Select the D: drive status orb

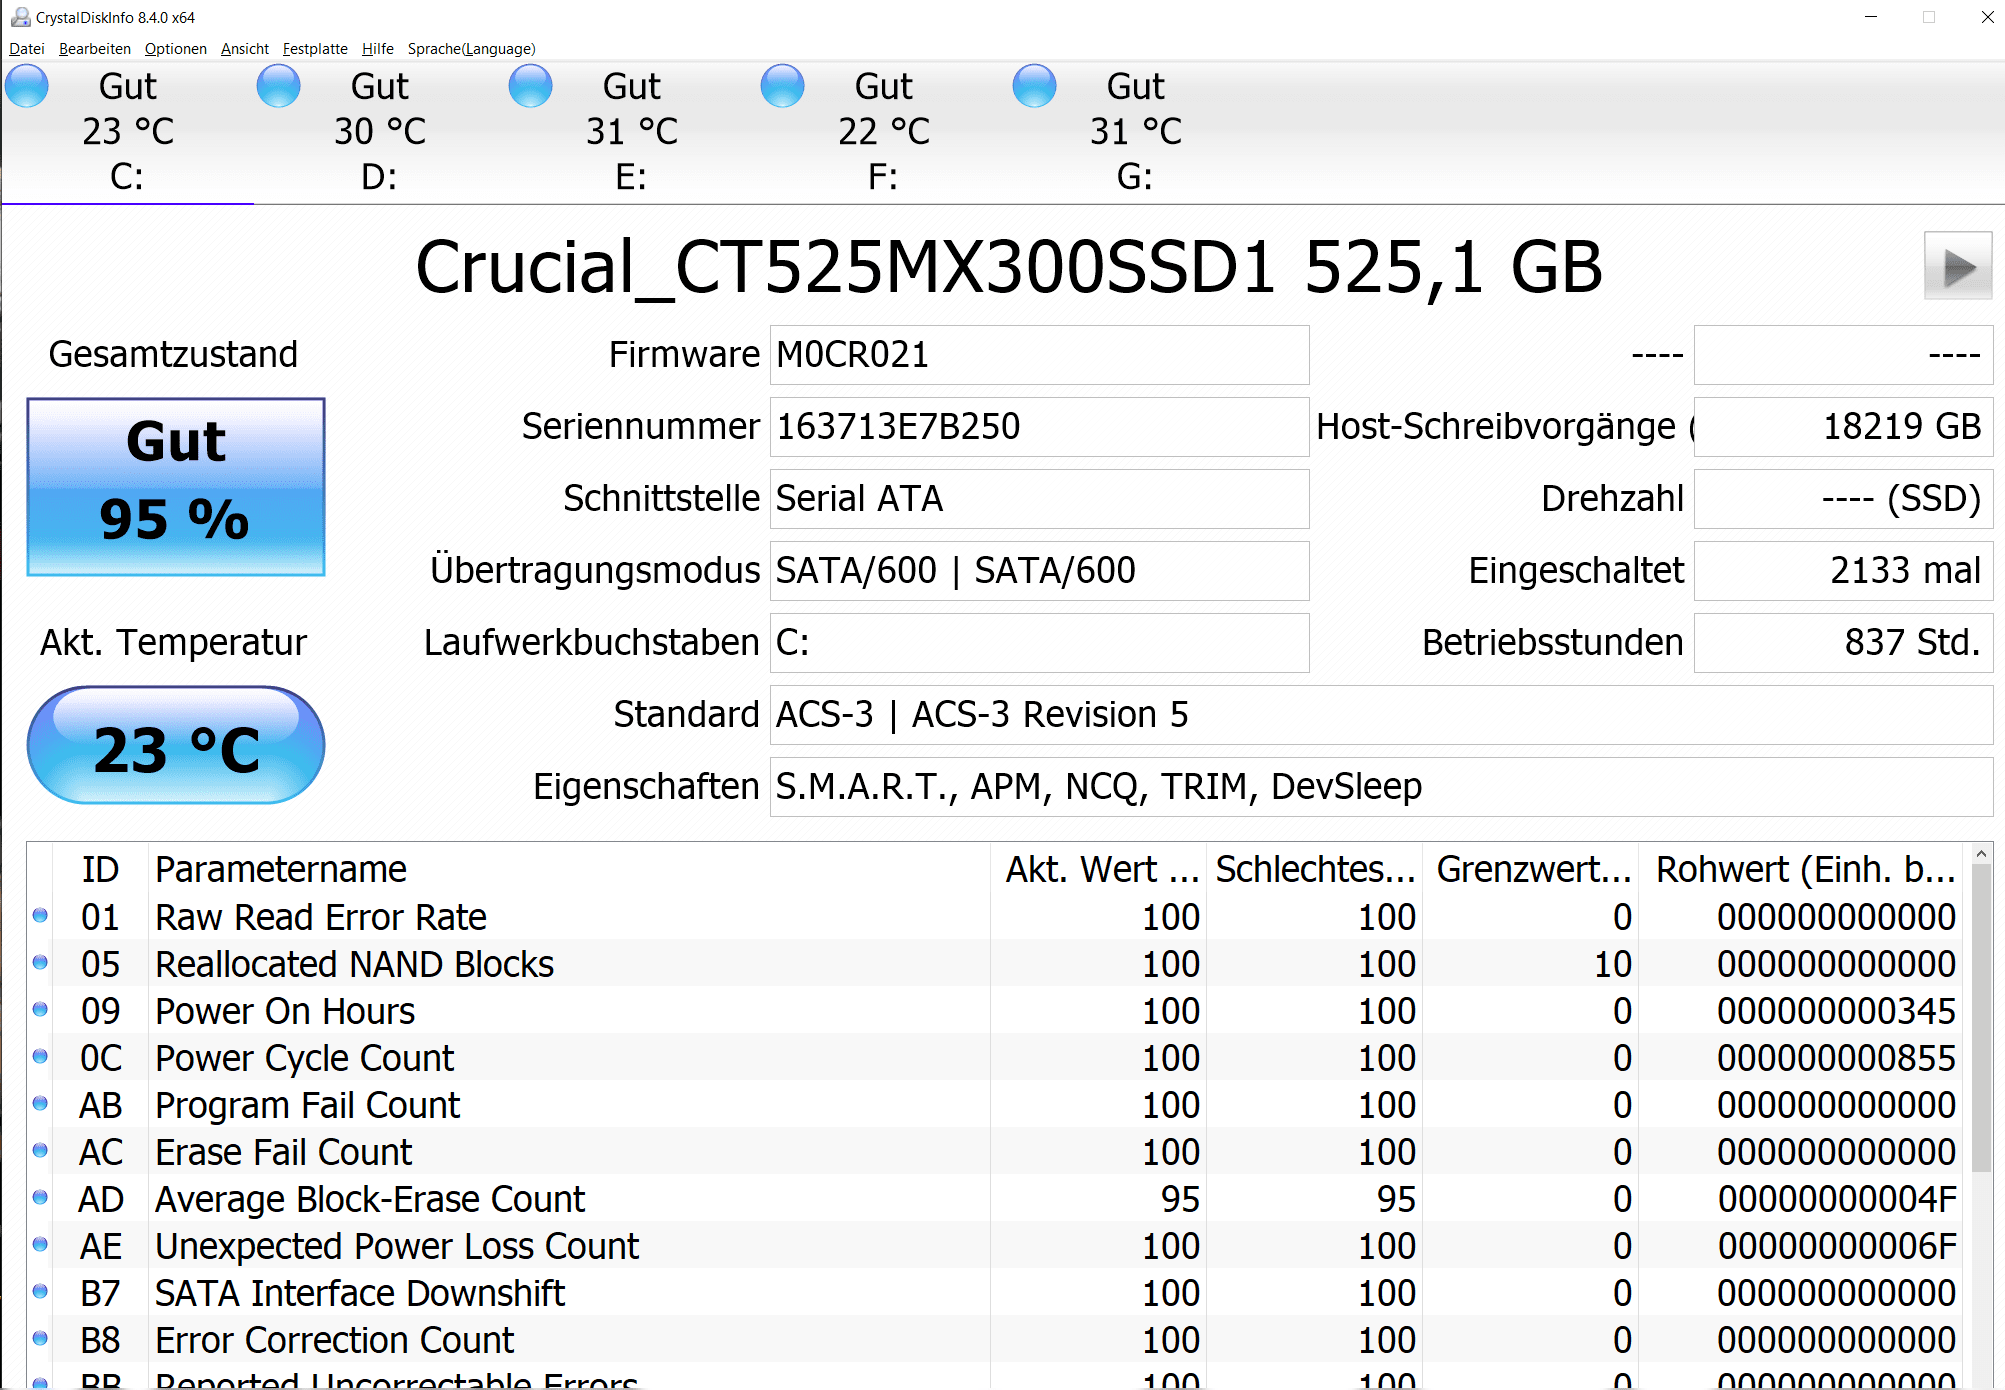[279, 86]
